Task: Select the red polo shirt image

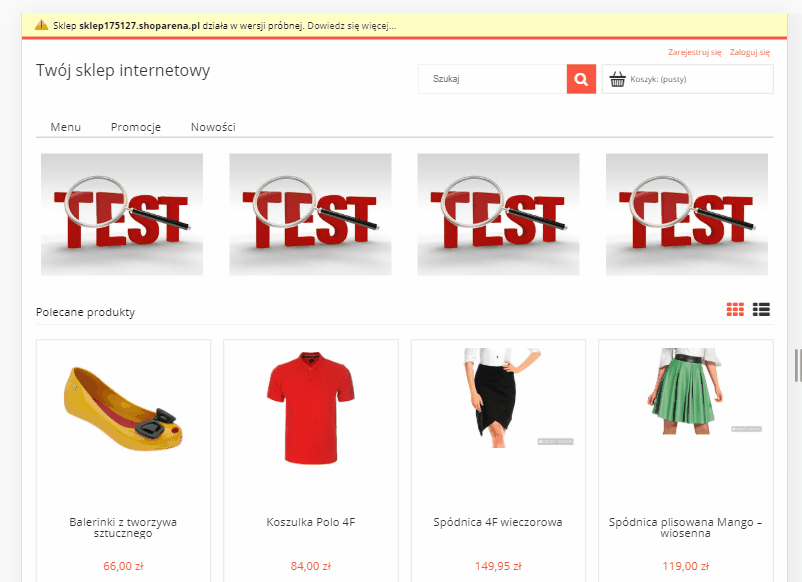Action: click(x=311, y=394)
